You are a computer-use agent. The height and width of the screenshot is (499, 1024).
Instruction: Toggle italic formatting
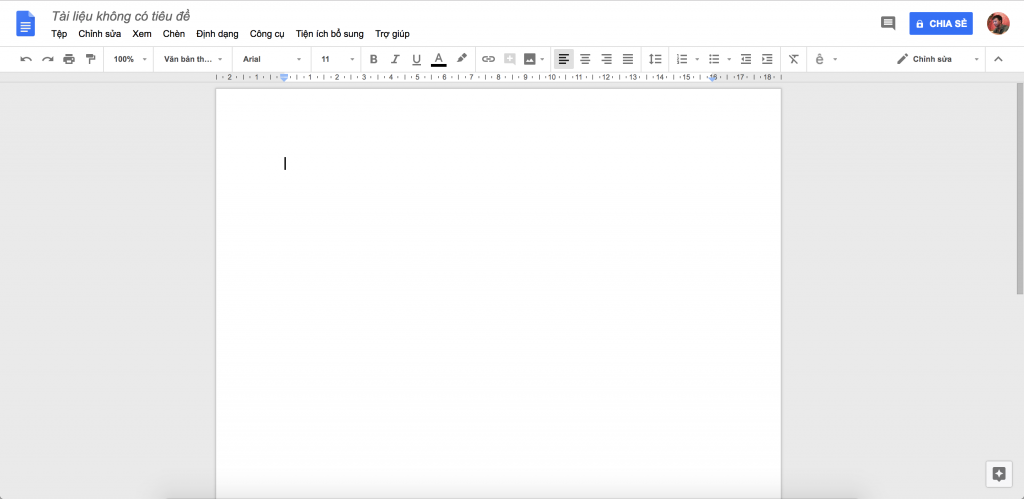395,59
